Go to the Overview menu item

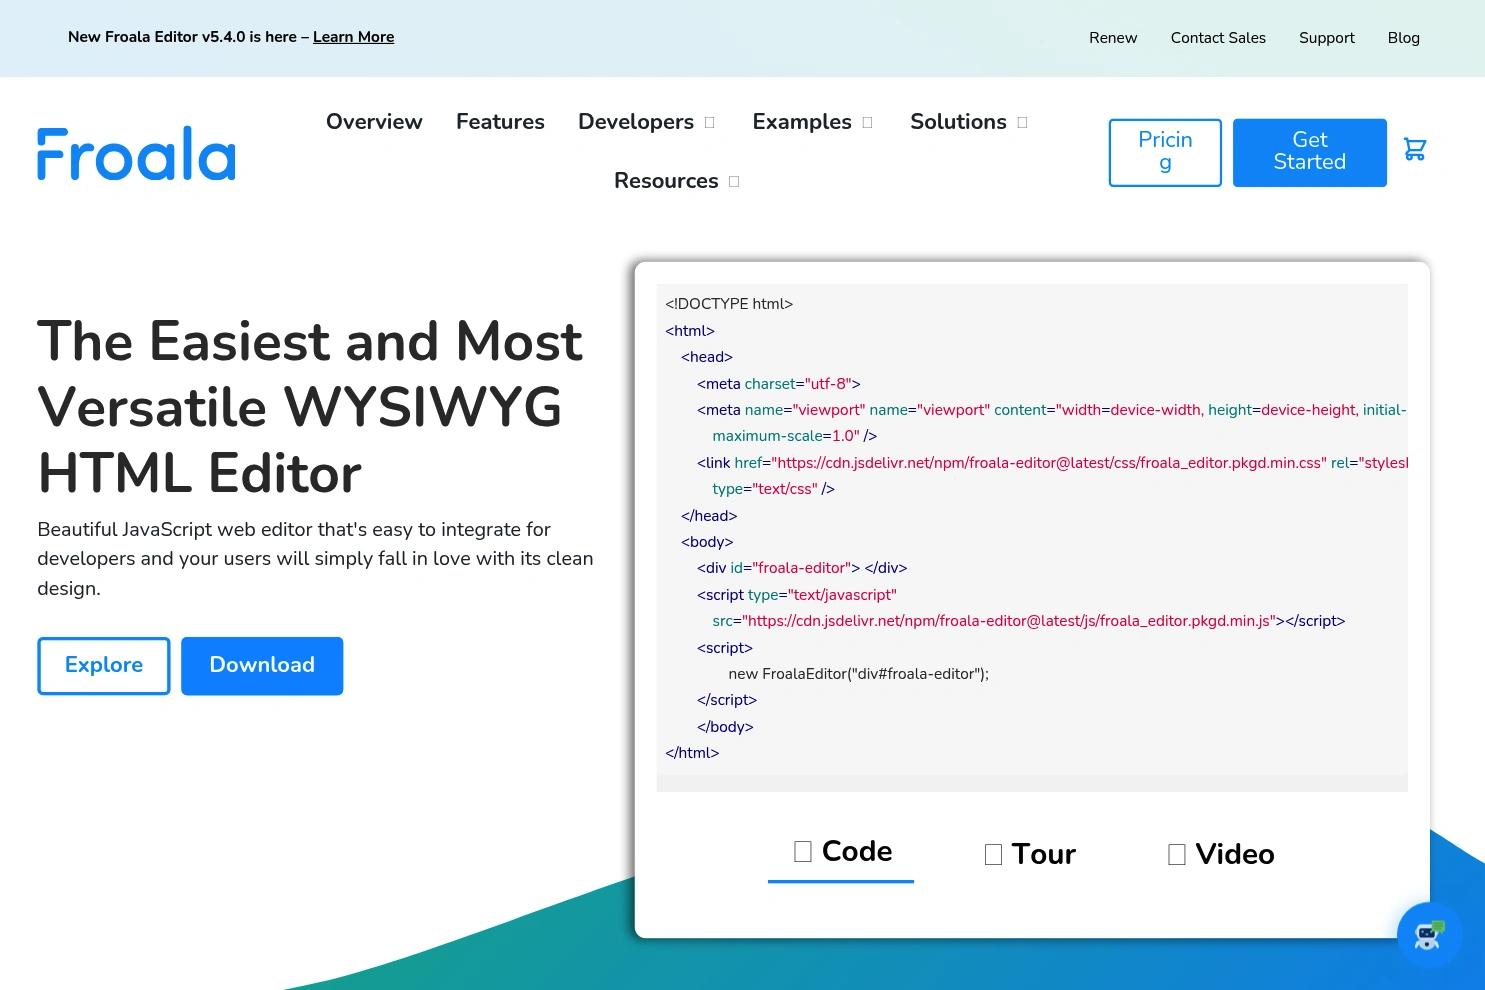[x=374, y=122]
